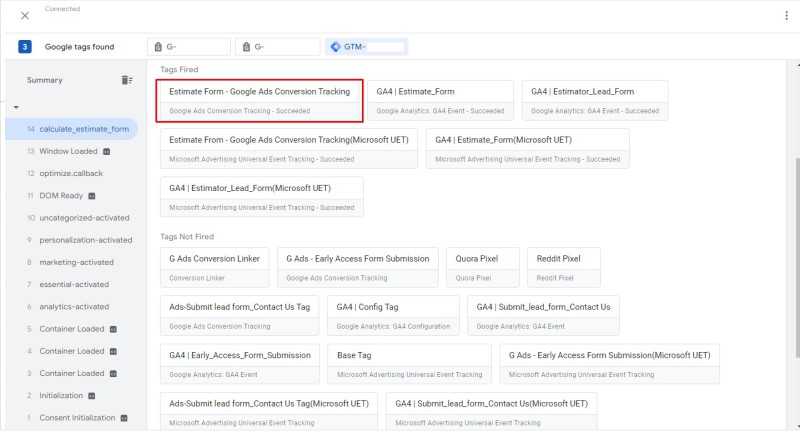Viewport: 800px width, 432px height.
Task: Open the Estimate Form Google Ads Conversion tag
Action: coord(259,99)
